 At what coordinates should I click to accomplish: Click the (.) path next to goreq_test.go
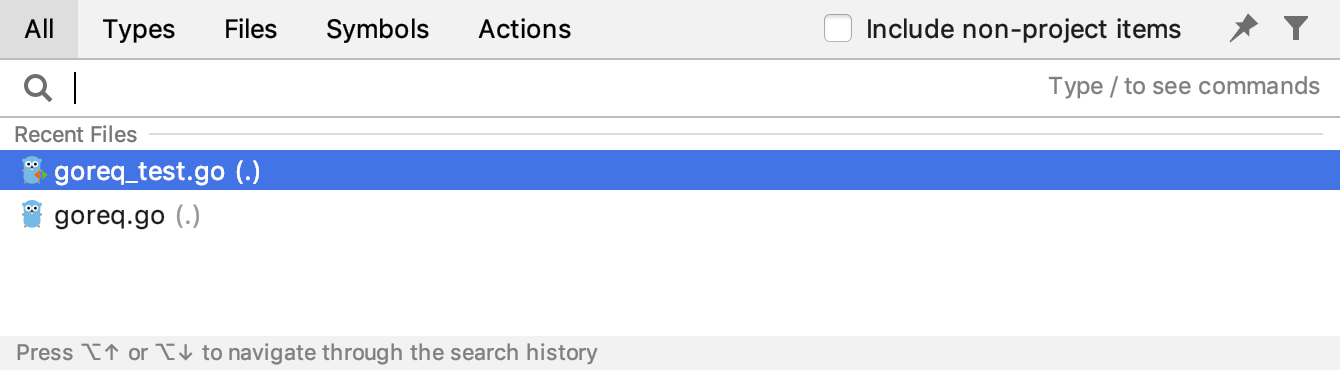tap(248, 171)
